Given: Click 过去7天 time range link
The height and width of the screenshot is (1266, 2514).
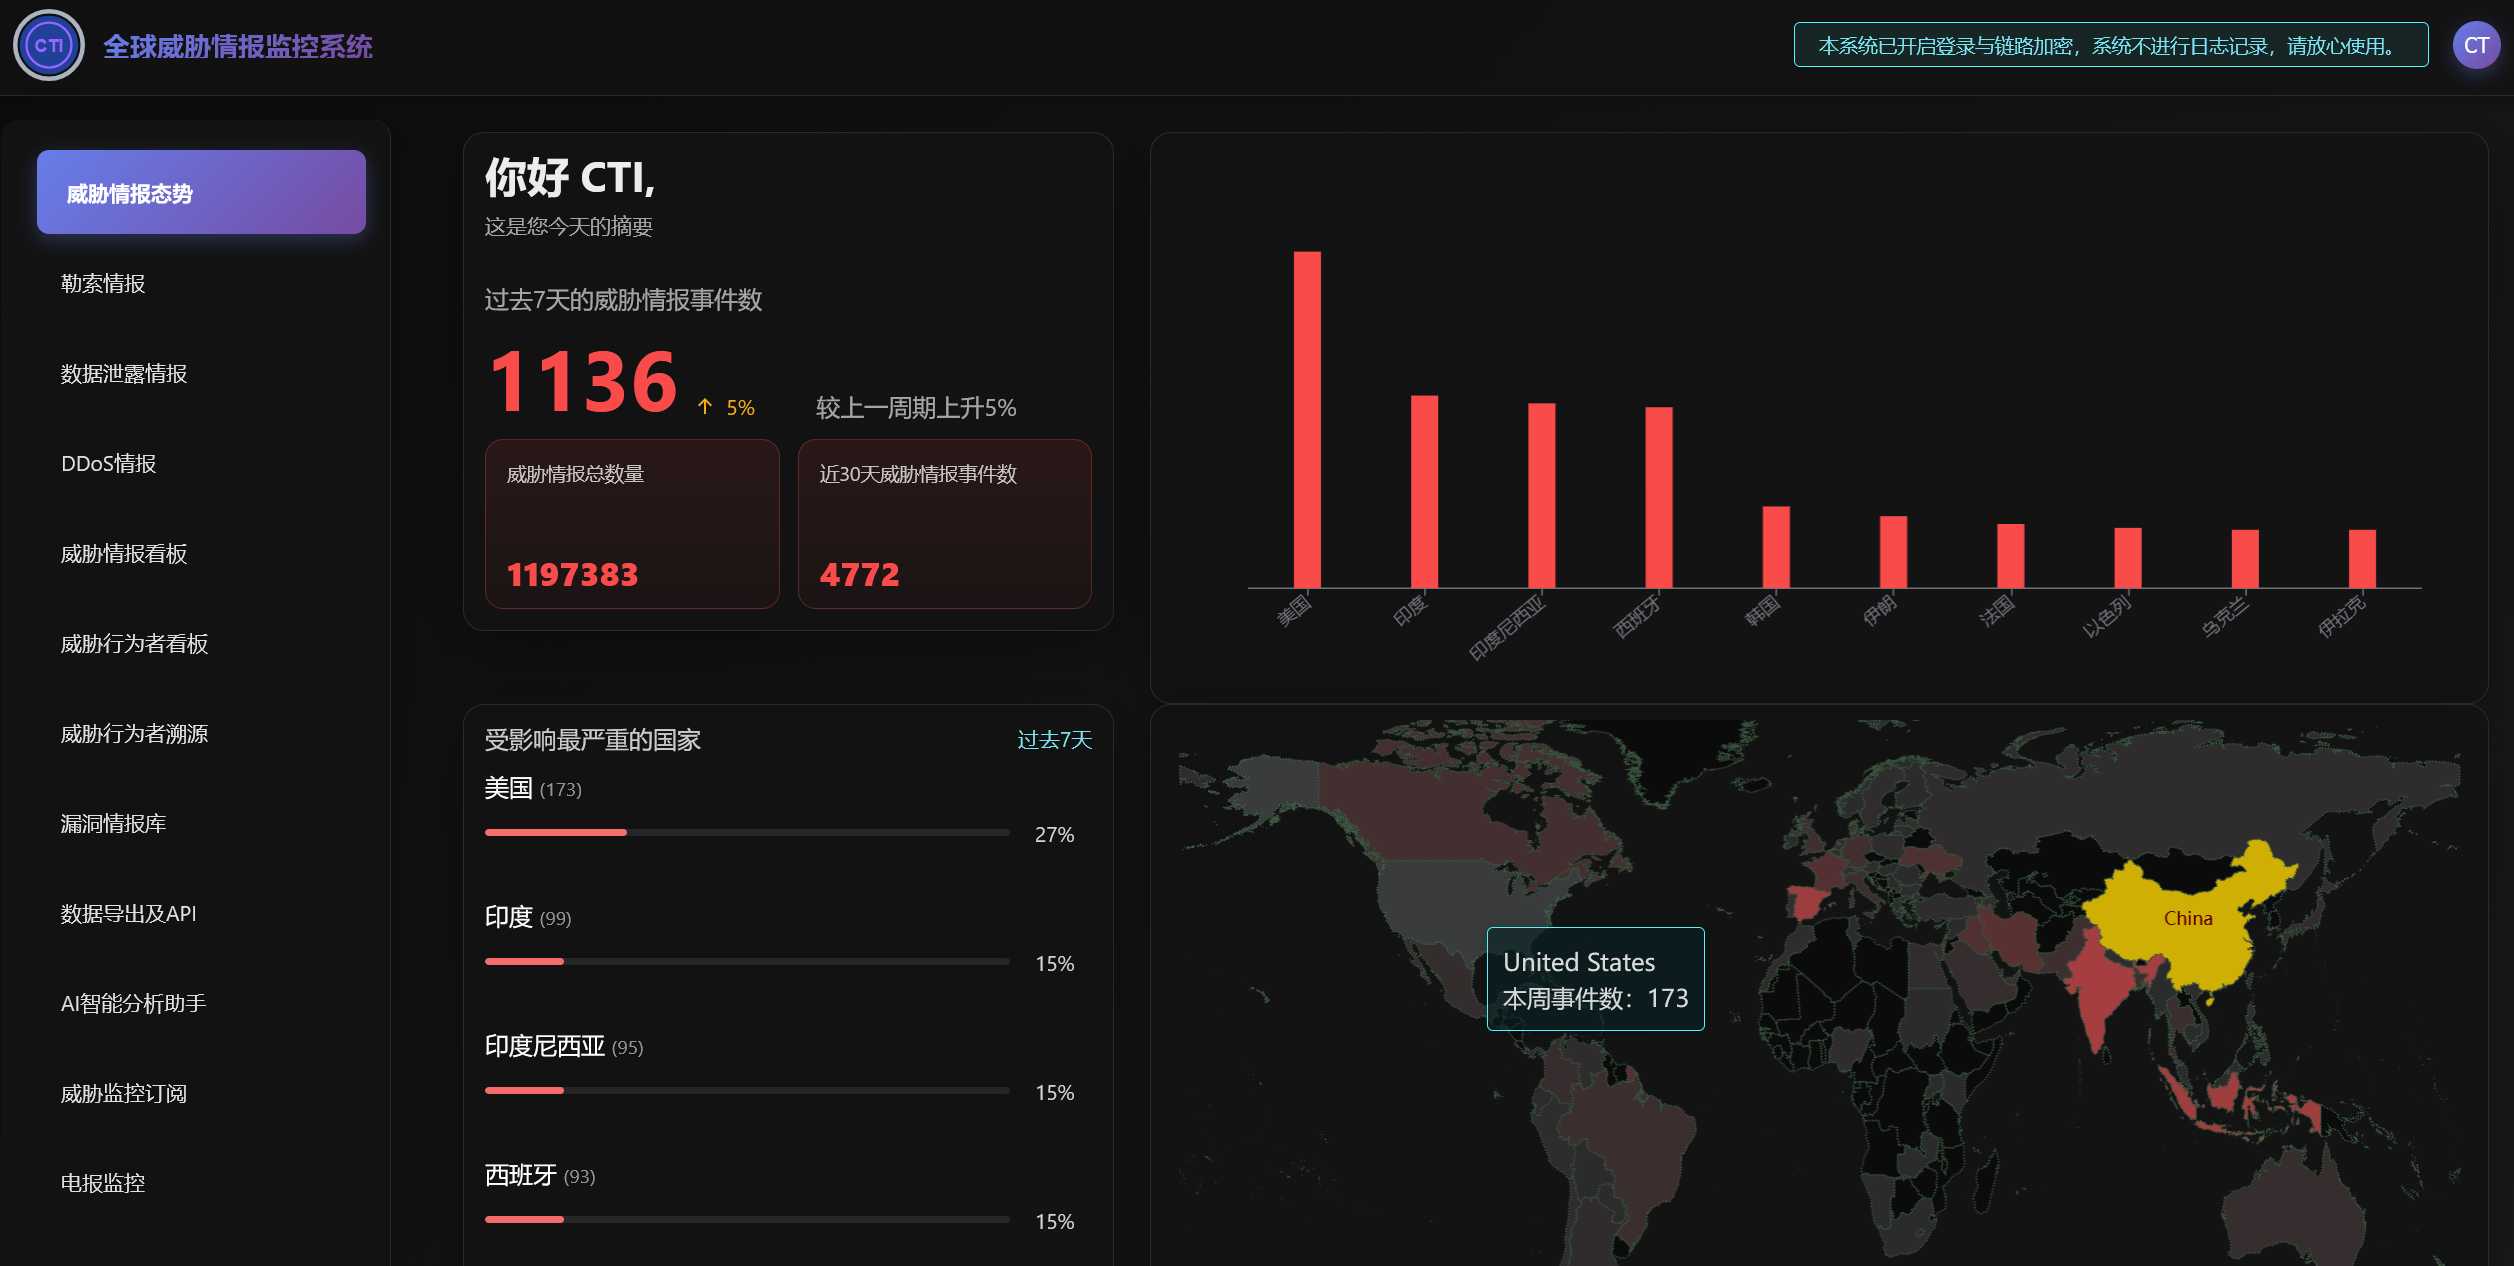Looking at the screenshot, I should click(x=1054, y=740).
